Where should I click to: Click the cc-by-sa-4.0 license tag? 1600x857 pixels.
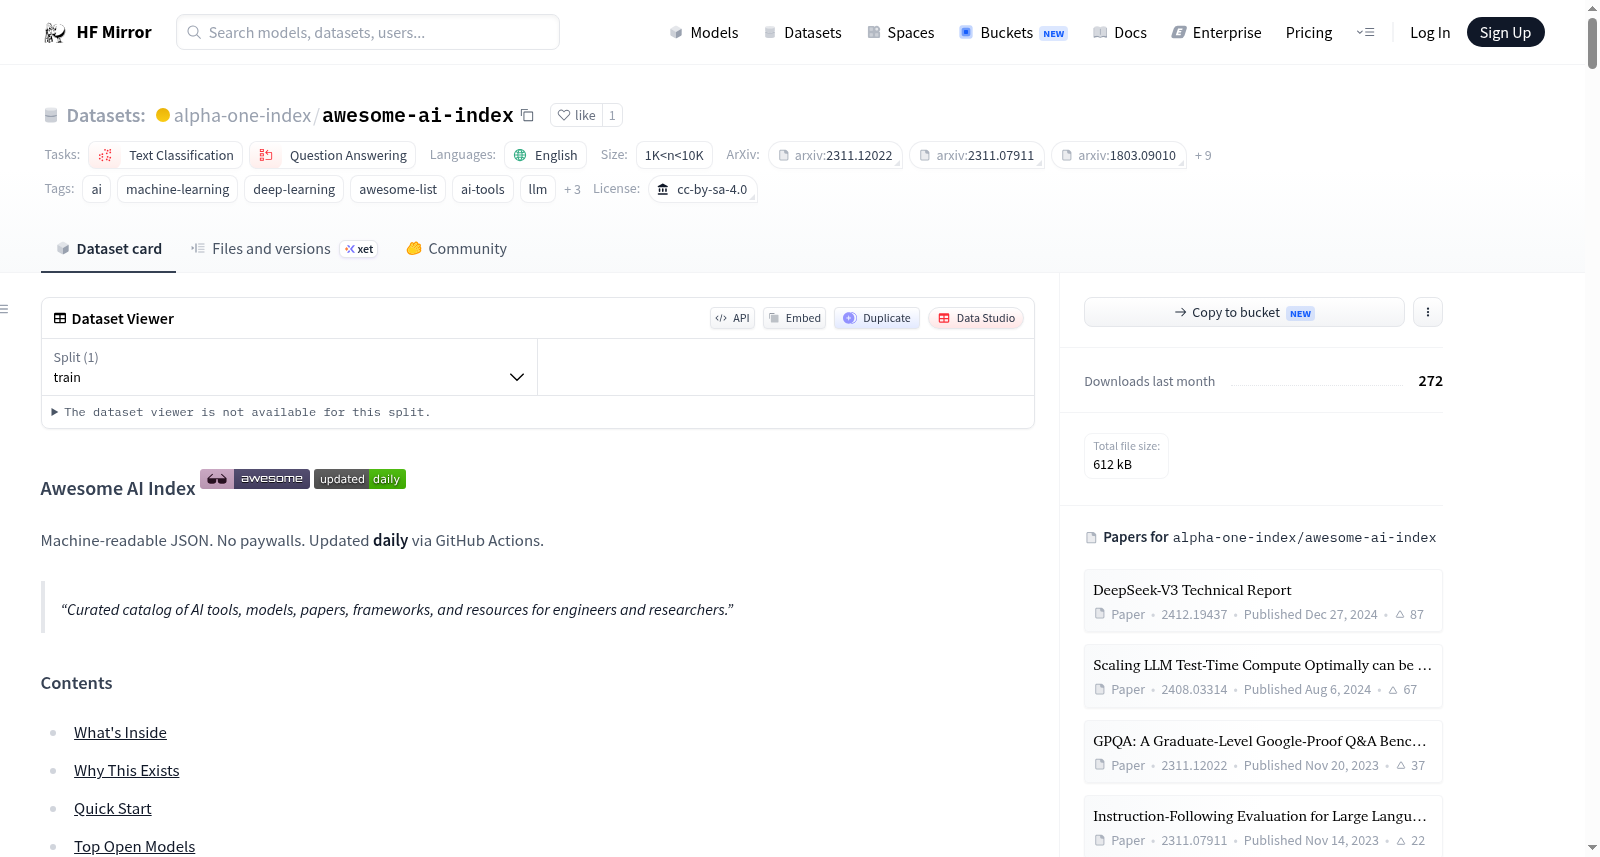click(703, 189)
